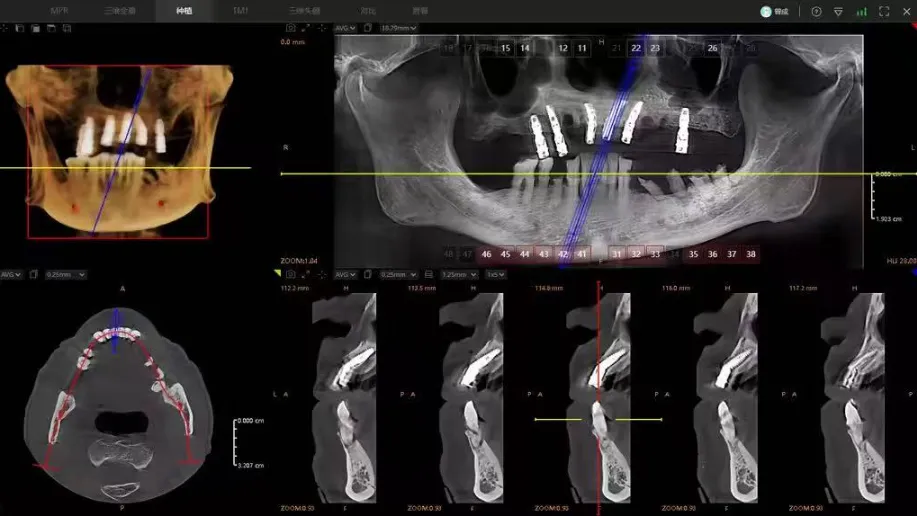Click the green user avatar at top right
The image size is (917, 516).
tap(766, 11)
